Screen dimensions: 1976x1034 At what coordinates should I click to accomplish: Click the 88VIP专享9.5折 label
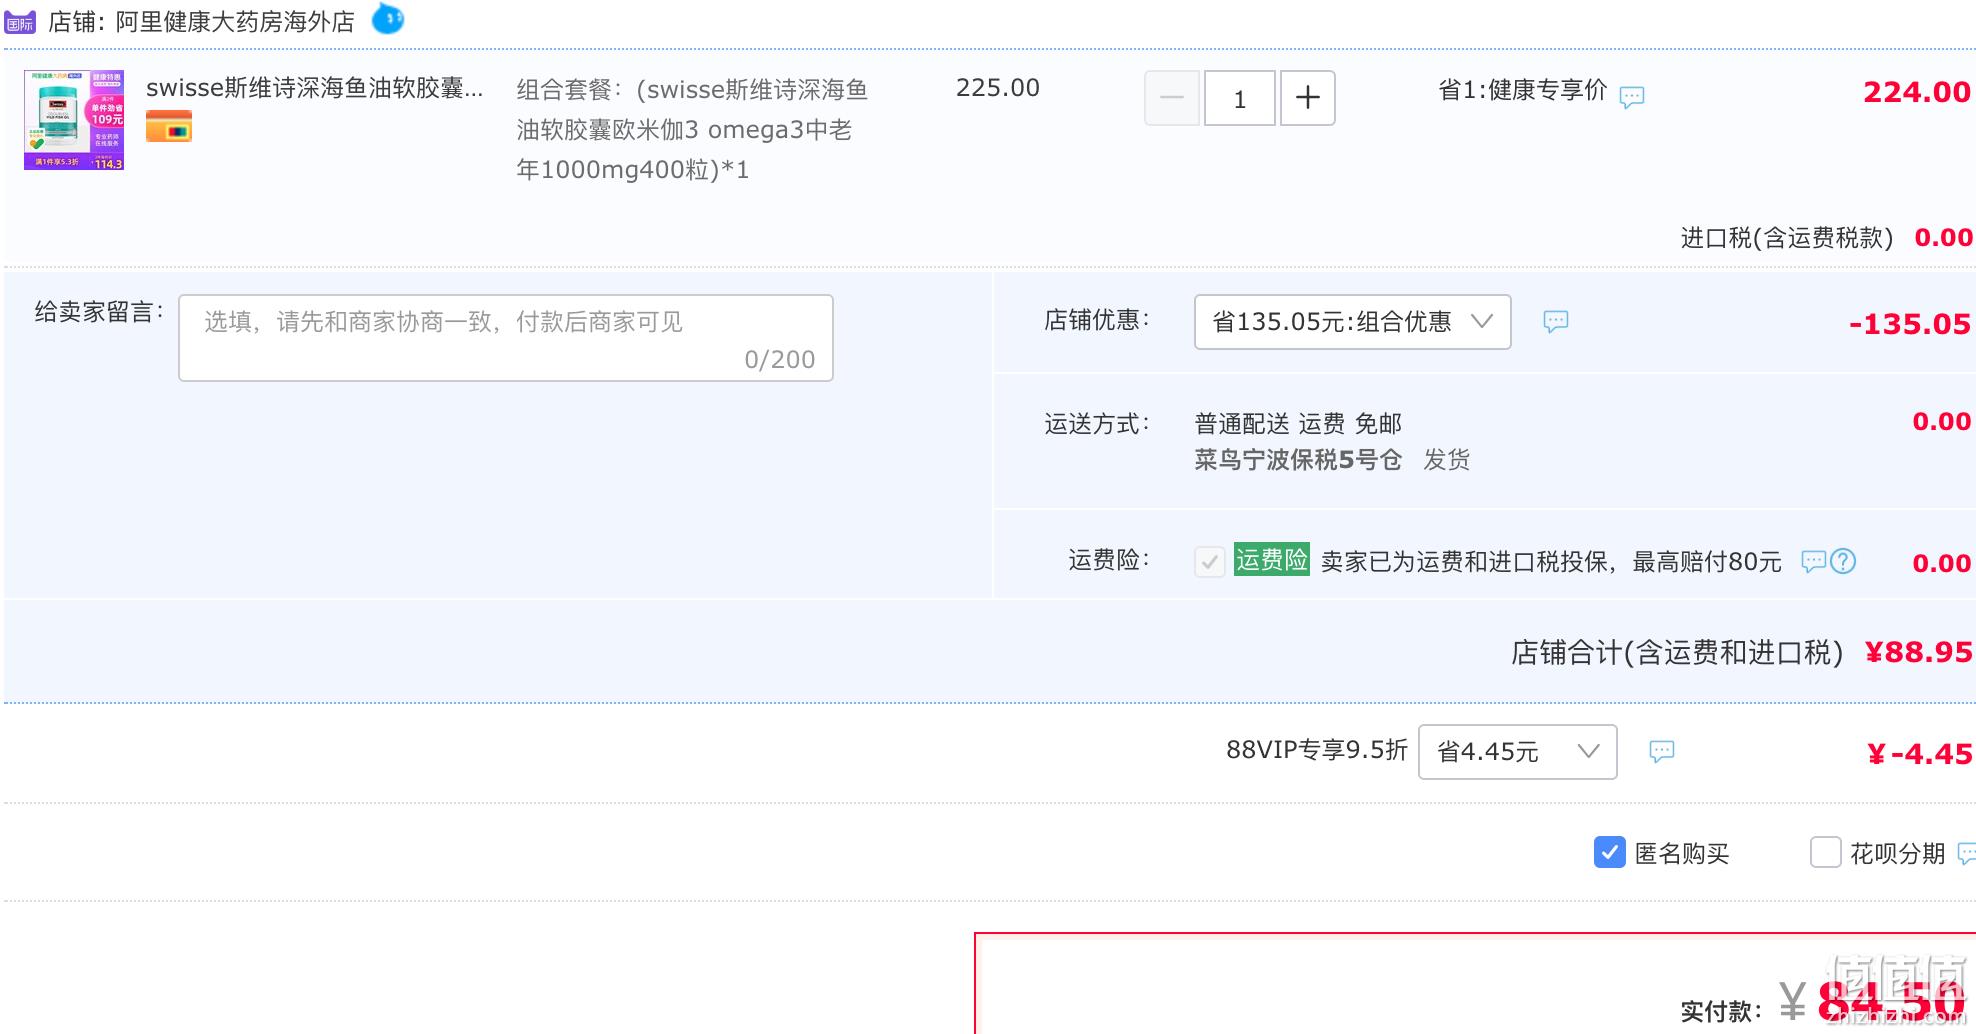click(x=1317, y=750)
